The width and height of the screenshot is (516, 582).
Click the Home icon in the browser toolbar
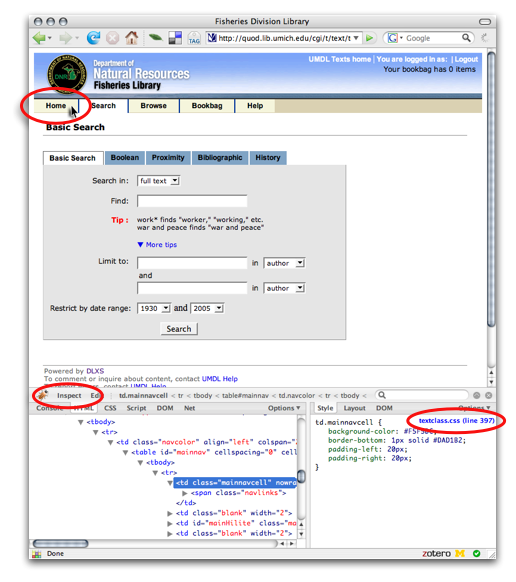[x=131, y=37]
